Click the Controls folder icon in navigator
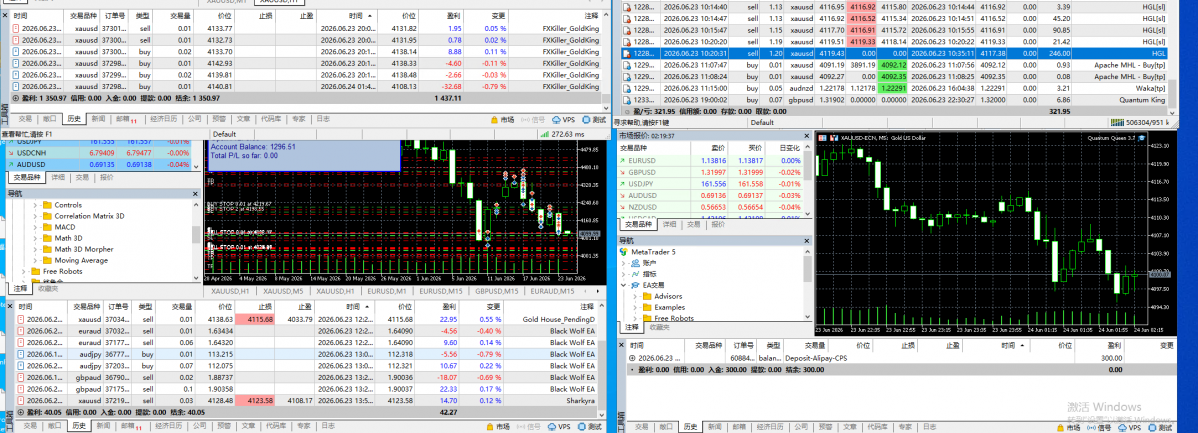Viewport: 1198px width, 433px height. (x=47, y=205)
